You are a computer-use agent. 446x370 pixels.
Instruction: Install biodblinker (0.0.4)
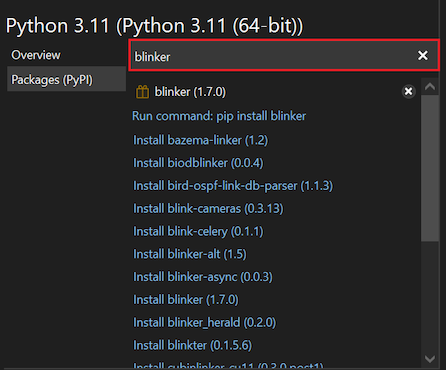pos(198,163)
